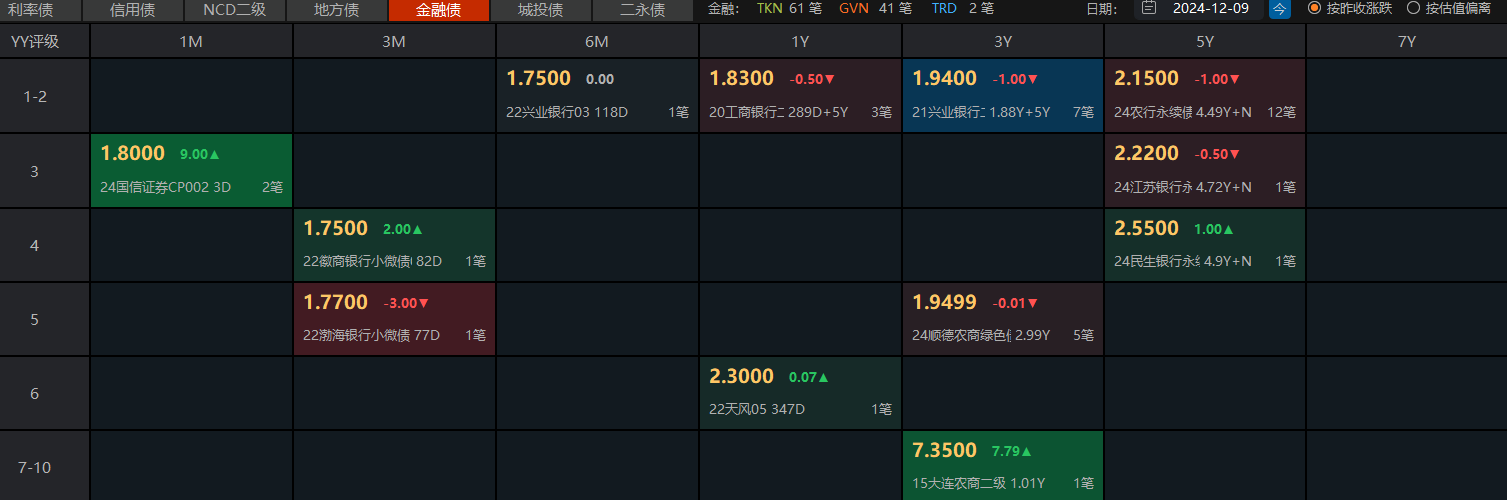Open 24国信证券CP002 green cell
This screenshot has width=1507, height=500.
click(192, 170)
